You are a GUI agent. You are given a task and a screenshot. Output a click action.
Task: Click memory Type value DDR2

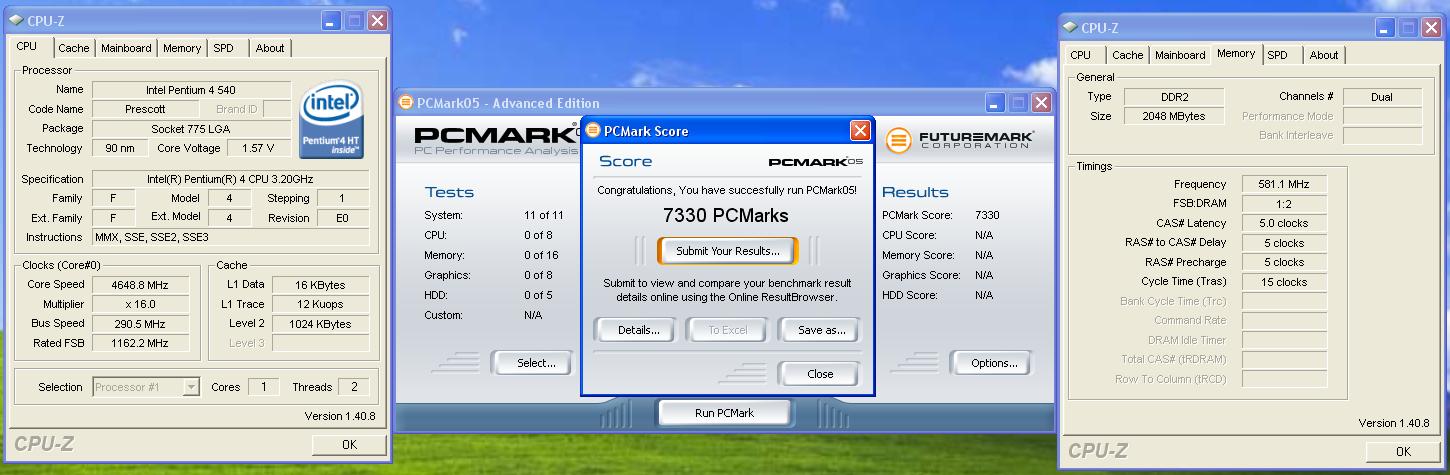tap(1174, 97)
